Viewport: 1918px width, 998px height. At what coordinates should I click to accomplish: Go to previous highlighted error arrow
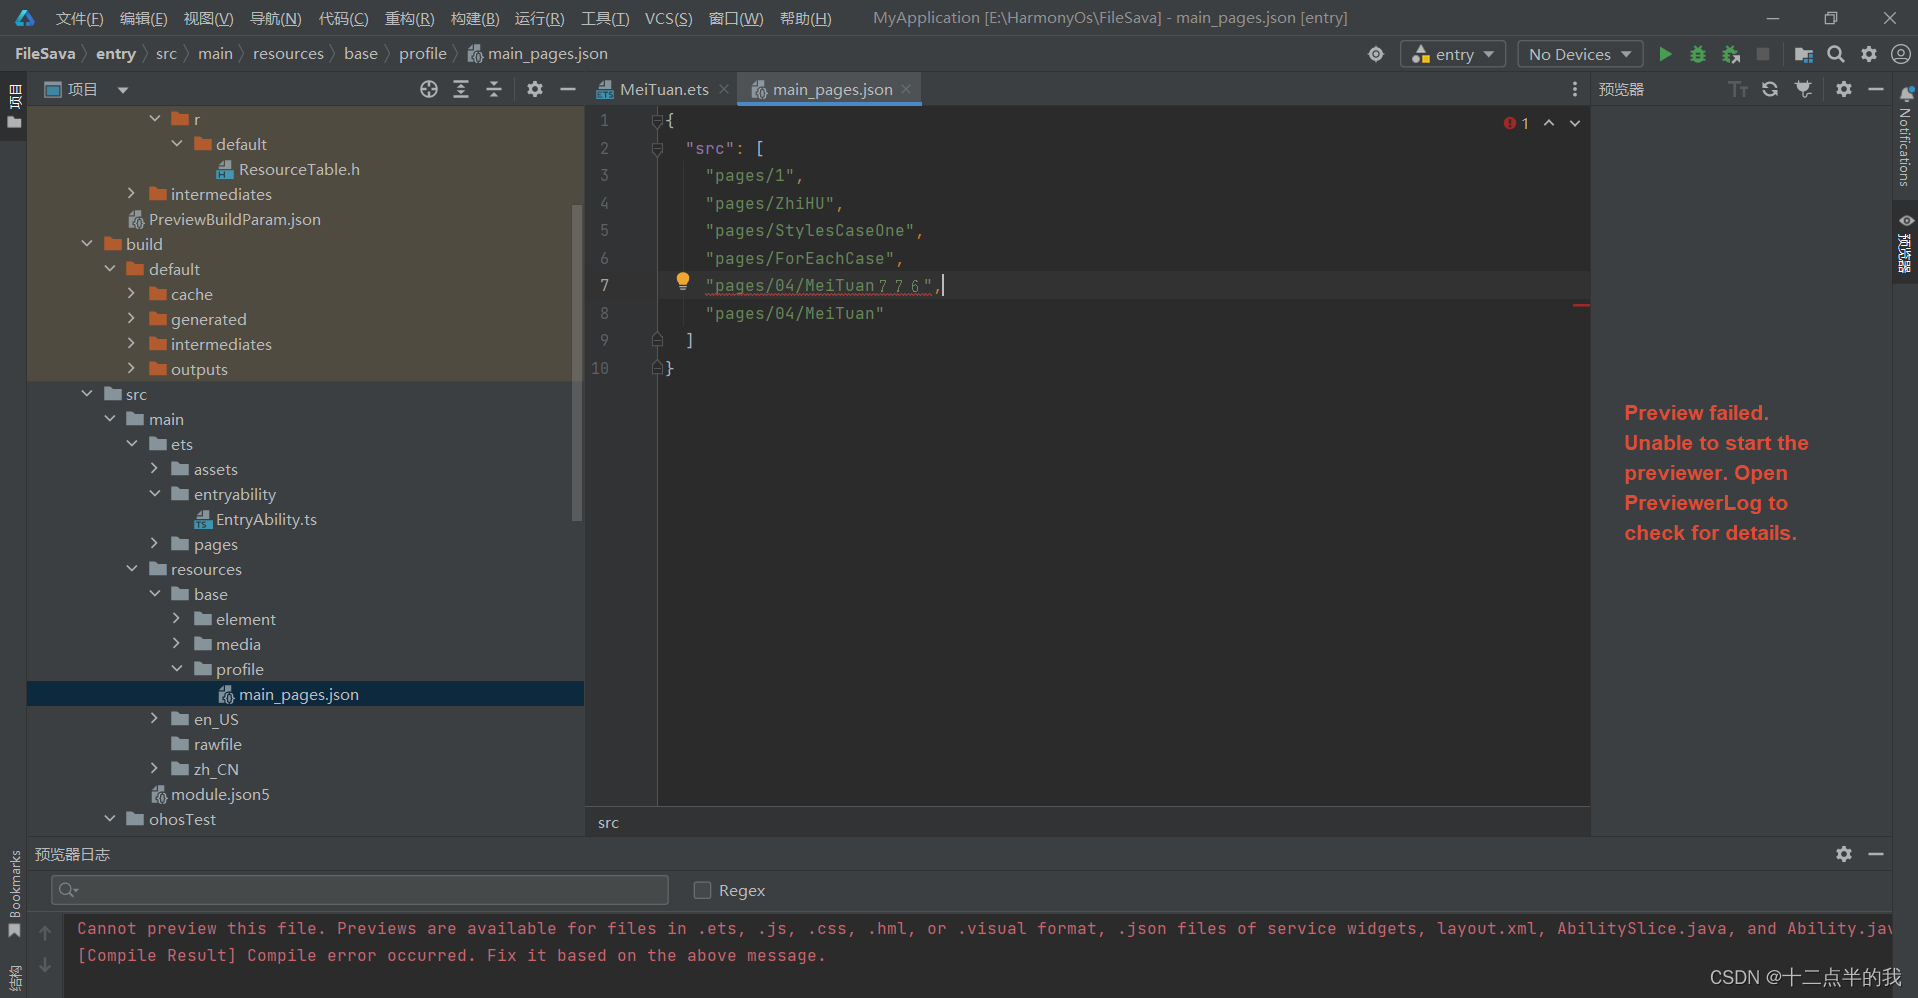click(x=1549, y=123)
